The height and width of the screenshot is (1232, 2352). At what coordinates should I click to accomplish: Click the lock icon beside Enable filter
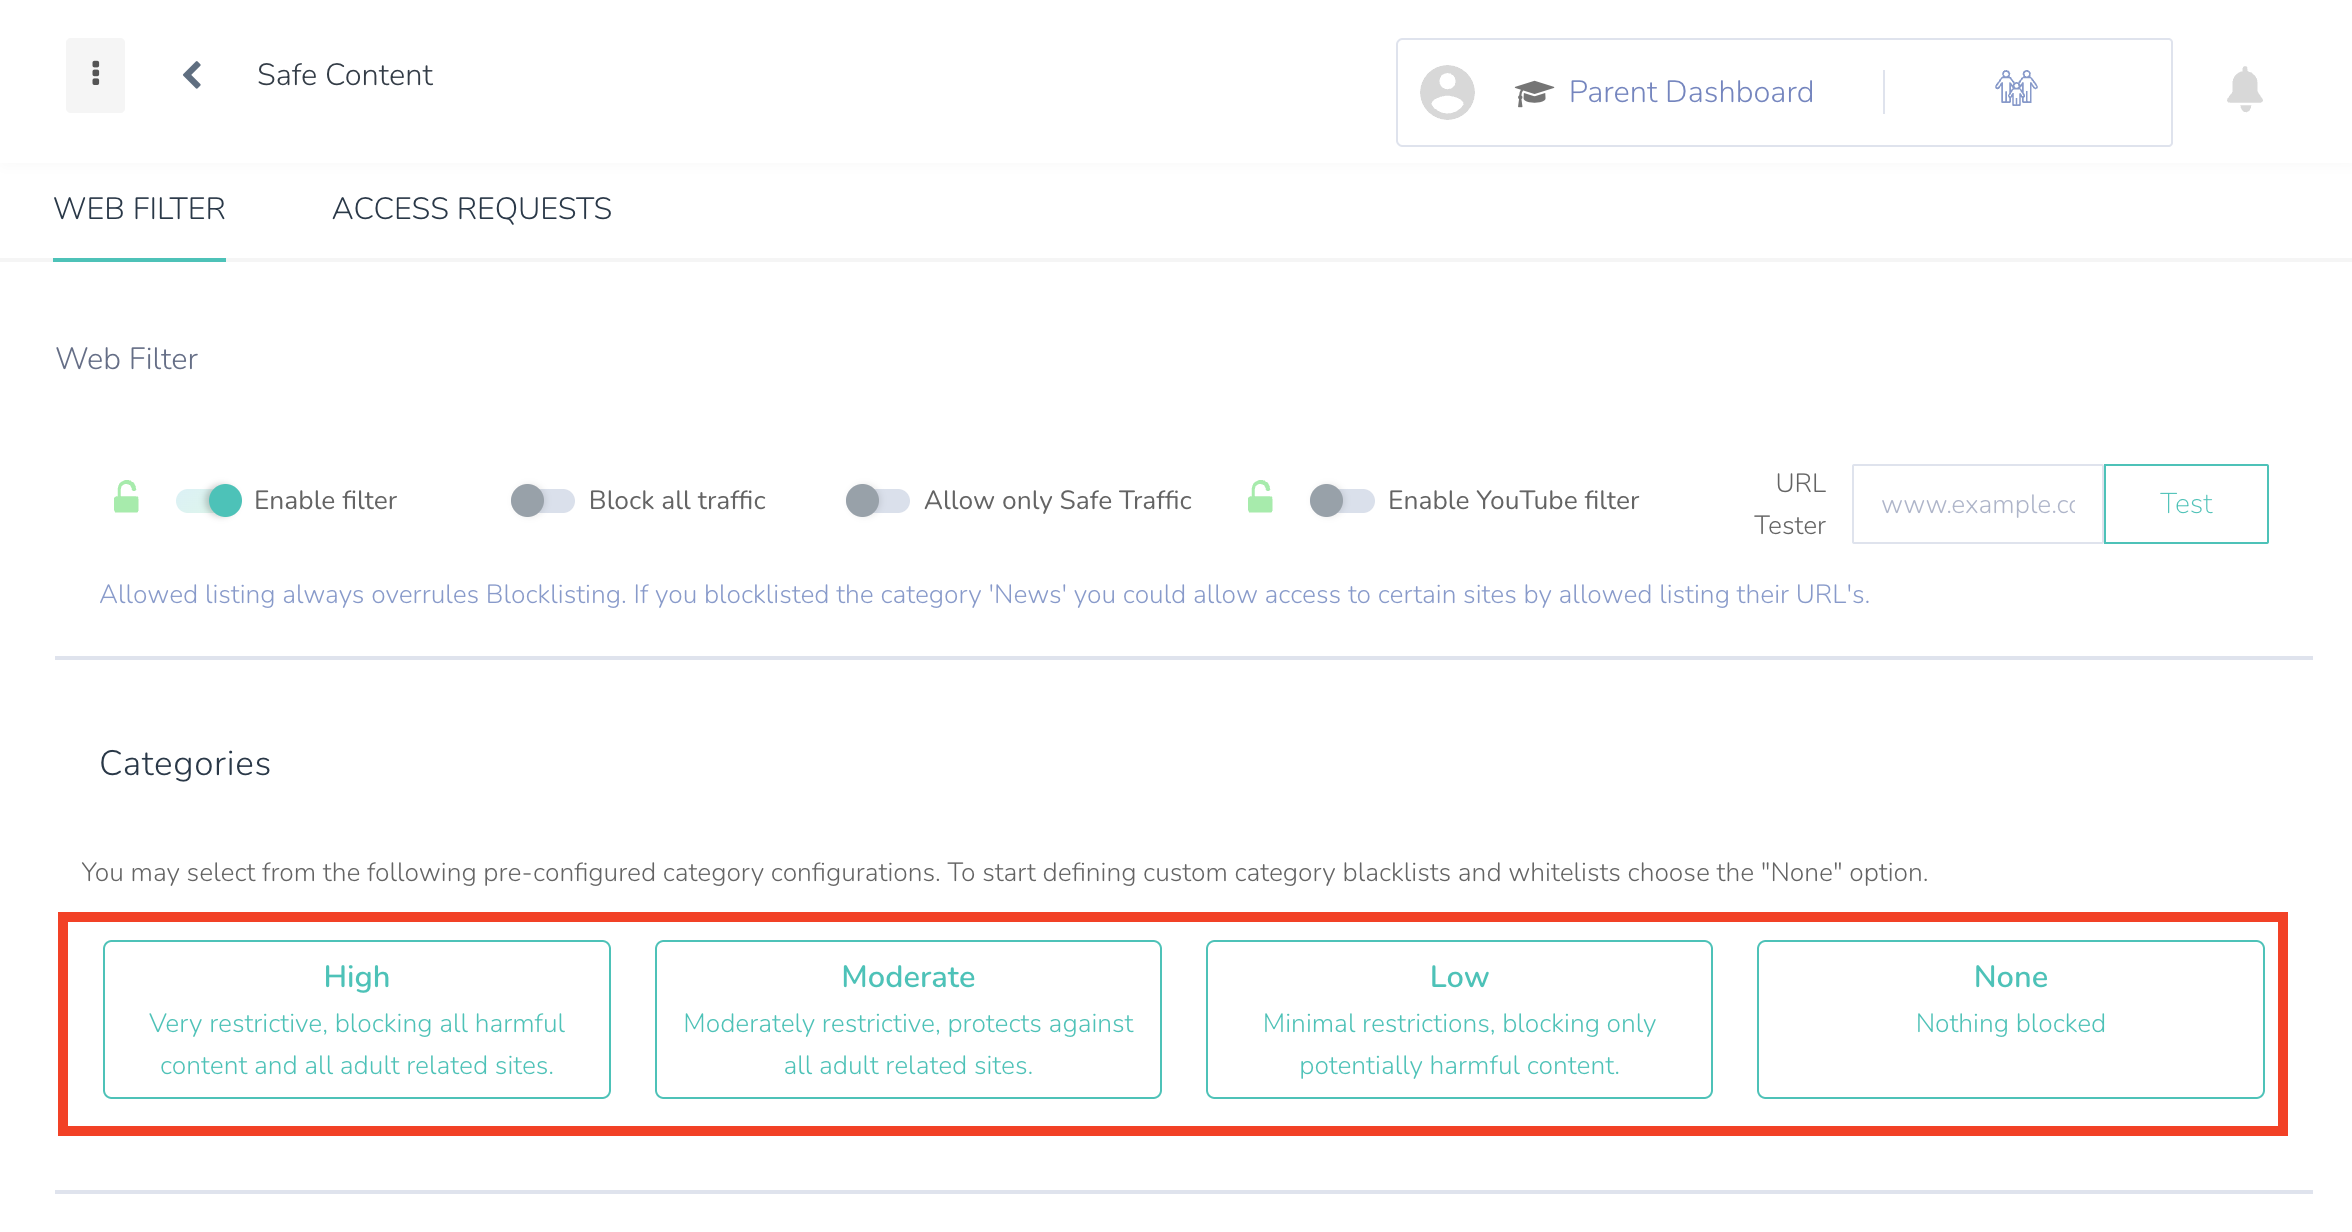pyautogui.click(x=126, y=497)
